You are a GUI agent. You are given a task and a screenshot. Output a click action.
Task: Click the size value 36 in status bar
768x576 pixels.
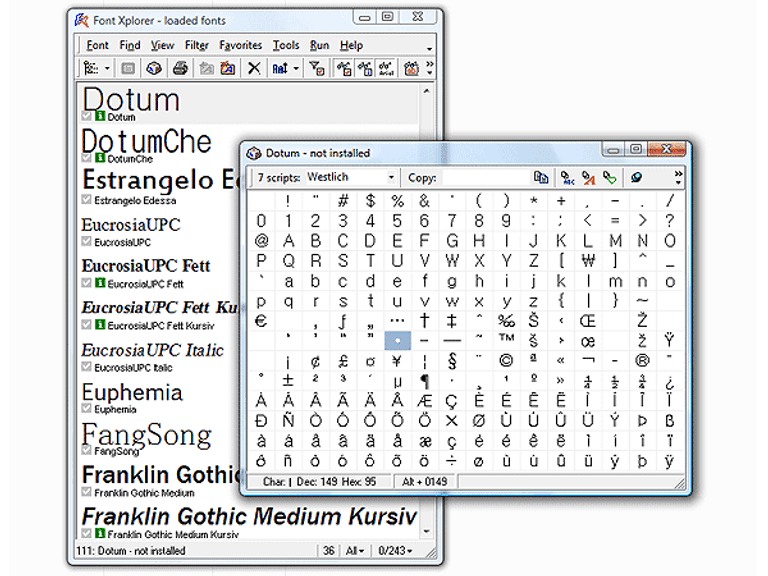(329, 551)
